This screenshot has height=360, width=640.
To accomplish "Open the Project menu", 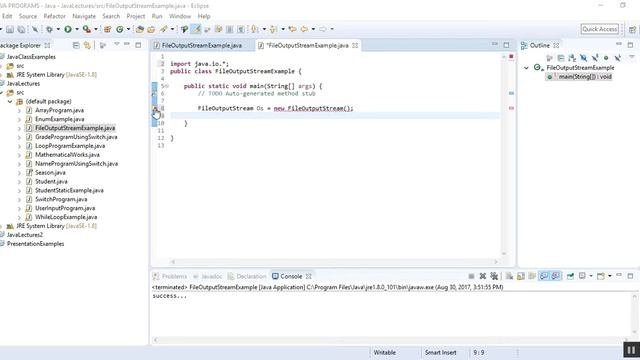I will 136,16.
